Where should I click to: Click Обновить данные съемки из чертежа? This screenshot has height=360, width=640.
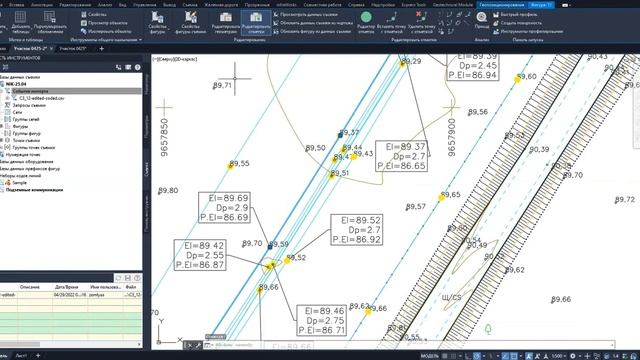pyautogui.click(x=313, y=23)
